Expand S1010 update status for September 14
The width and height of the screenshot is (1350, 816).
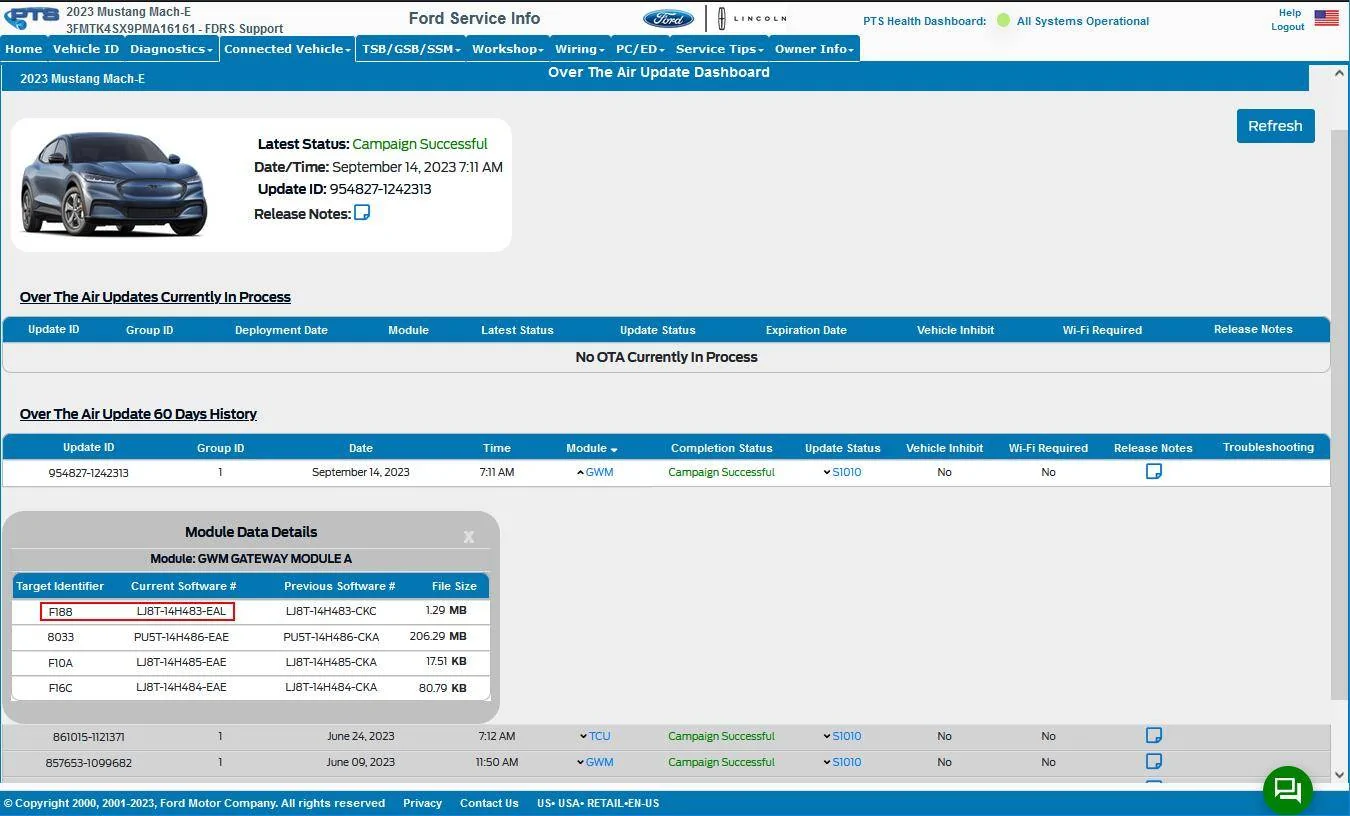click(842, 472)
